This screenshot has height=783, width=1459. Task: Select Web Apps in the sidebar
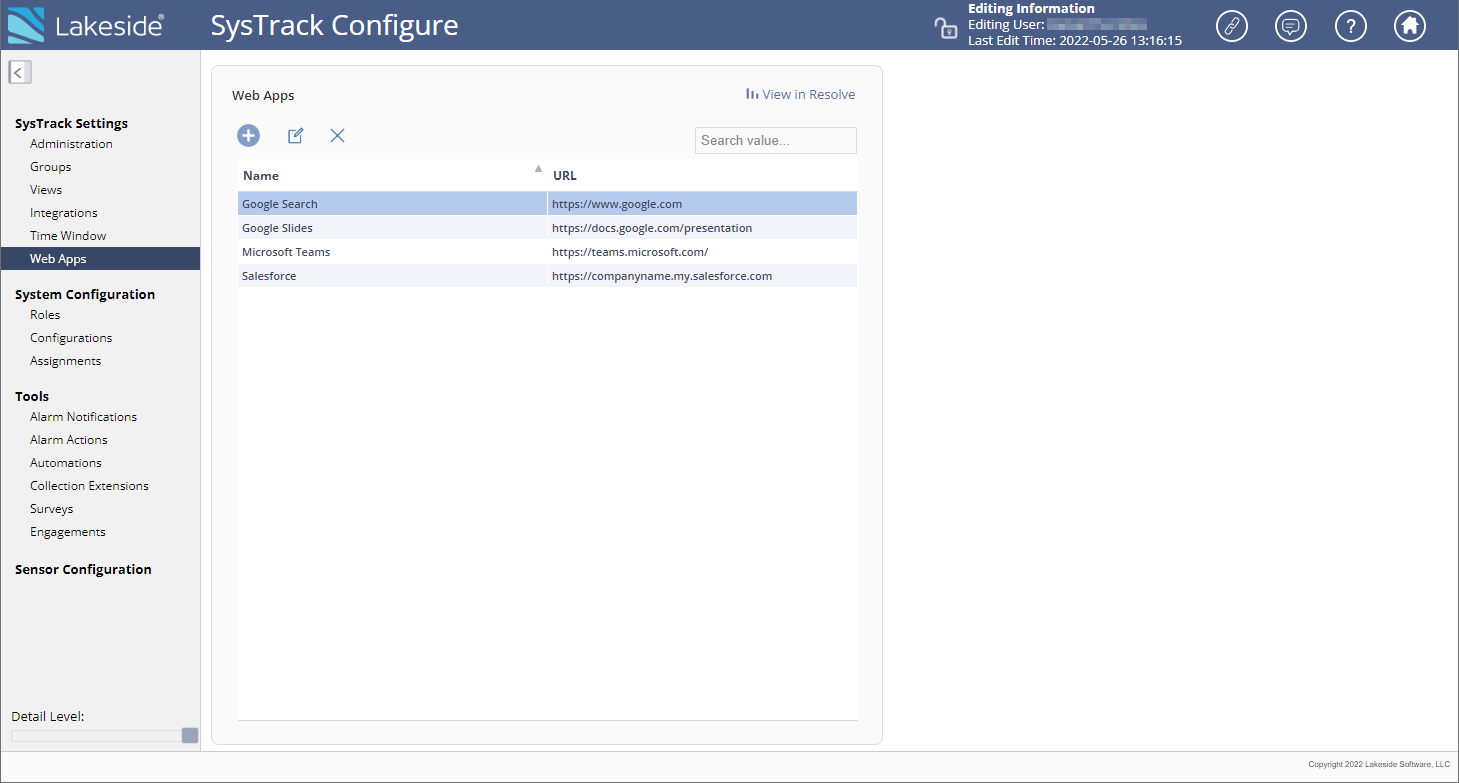tap(100, 259)
